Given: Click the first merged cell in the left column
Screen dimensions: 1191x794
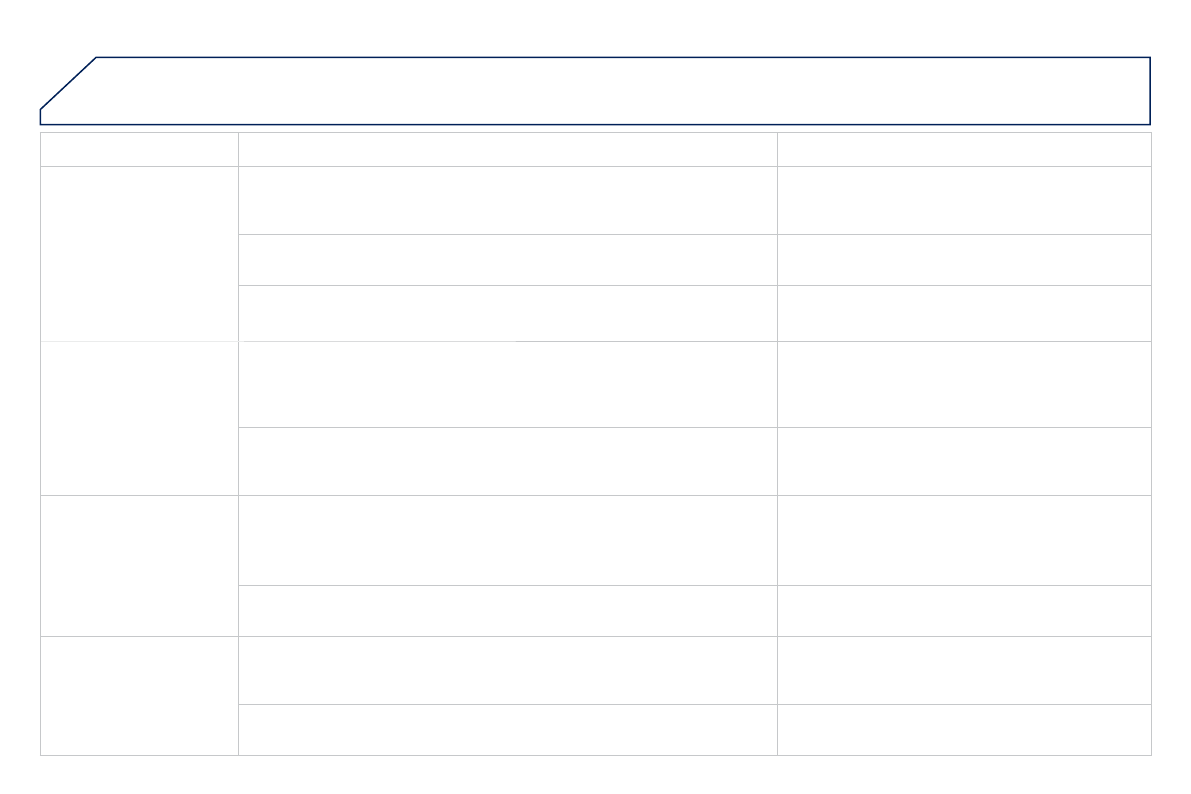Looking at the screenshot, I should click(139, 253).
